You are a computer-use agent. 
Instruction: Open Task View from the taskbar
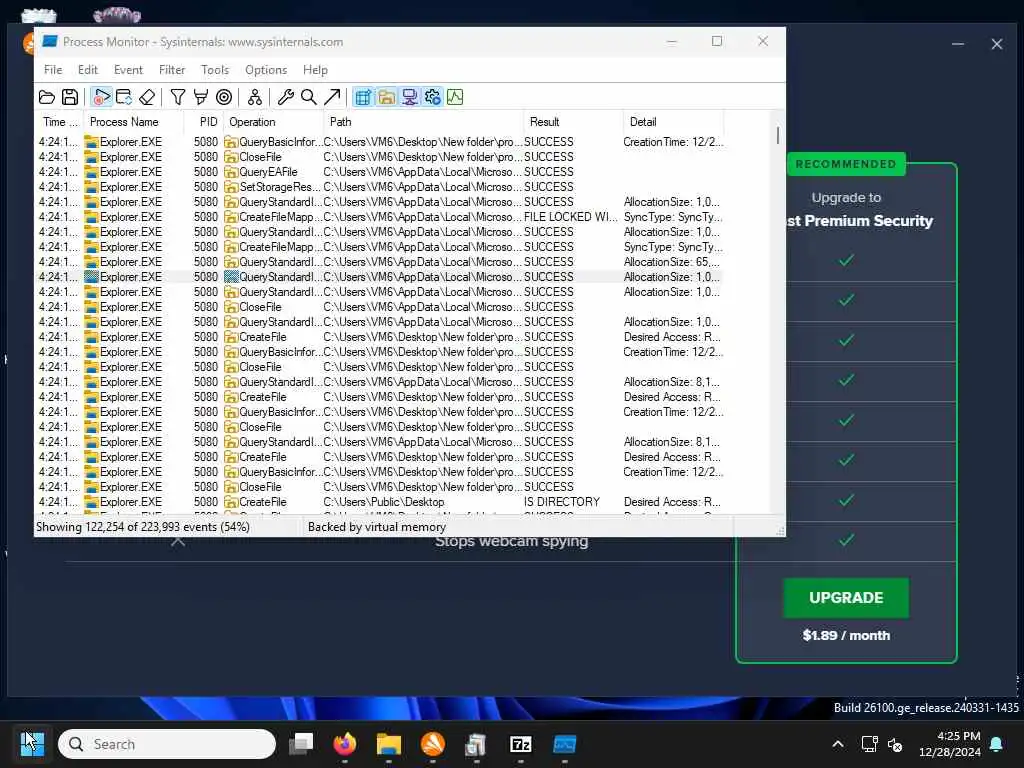(301, 744)
